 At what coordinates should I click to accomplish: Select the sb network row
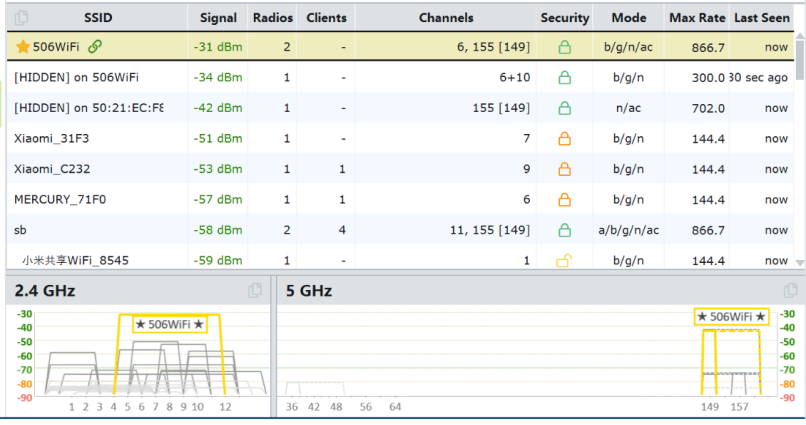point(400,230)
